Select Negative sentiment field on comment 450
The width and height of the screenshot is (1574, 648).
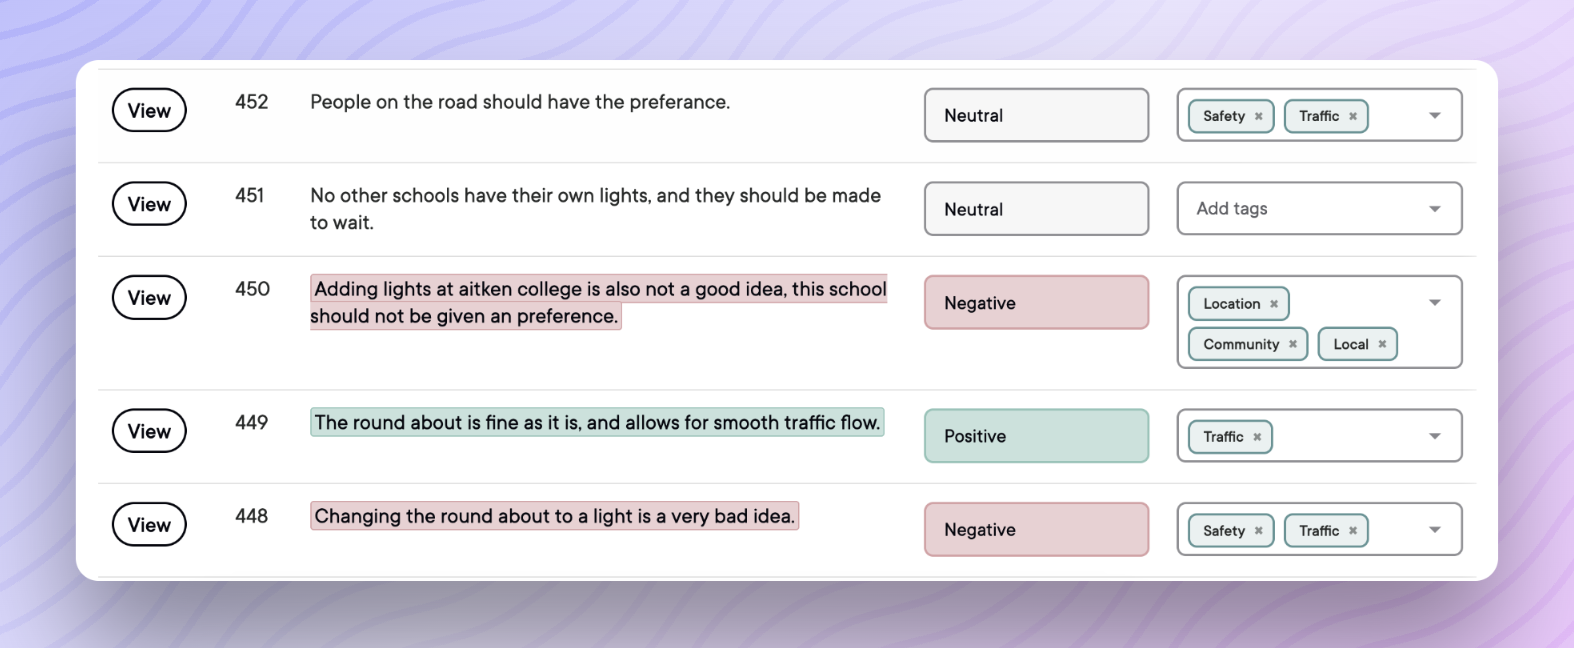click(x=1036, y=303)
